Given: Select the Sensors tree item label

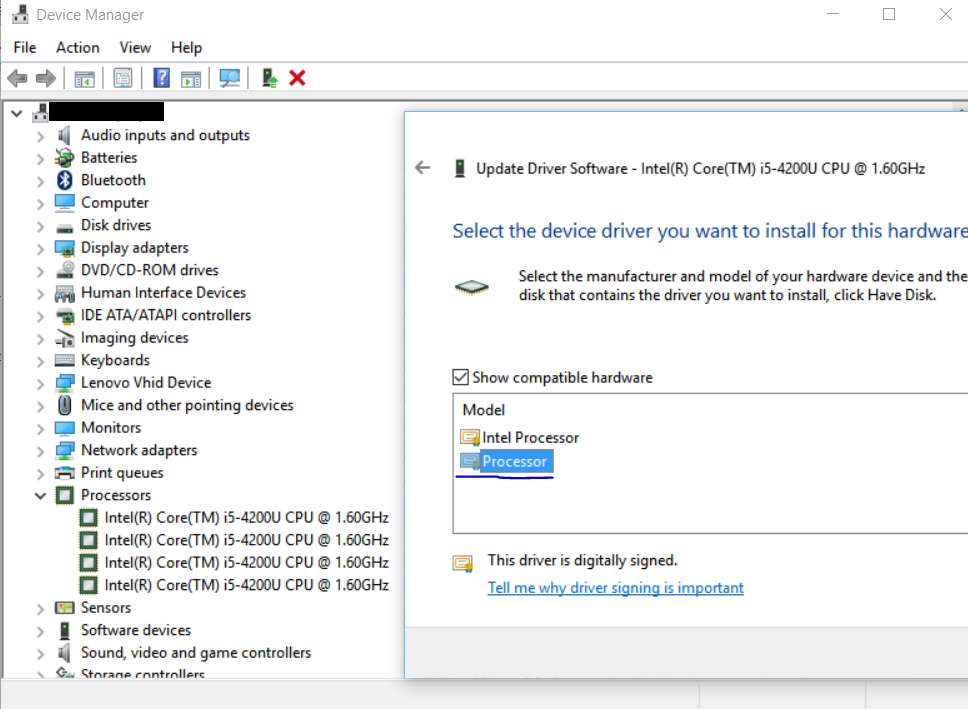Looking at the screenshot, I should (106, 608).
